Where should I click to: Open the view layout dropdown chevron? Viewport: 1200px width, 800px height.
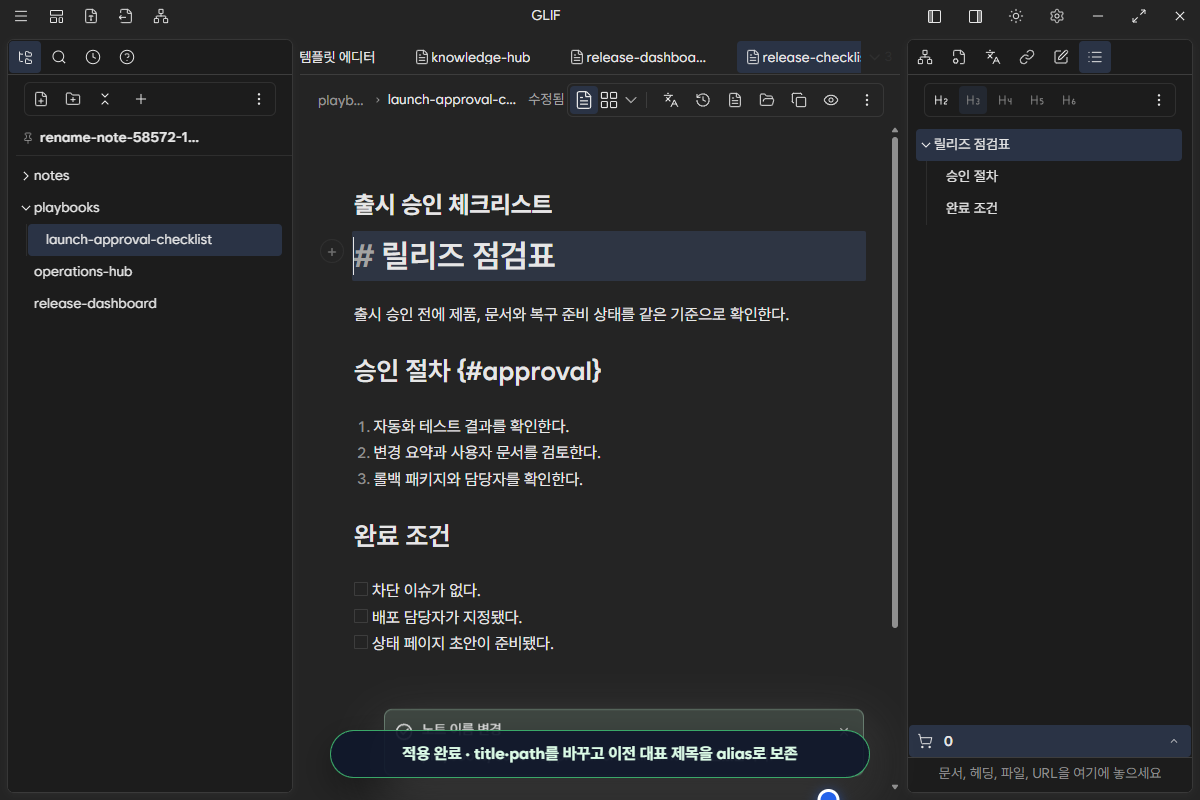631,100
